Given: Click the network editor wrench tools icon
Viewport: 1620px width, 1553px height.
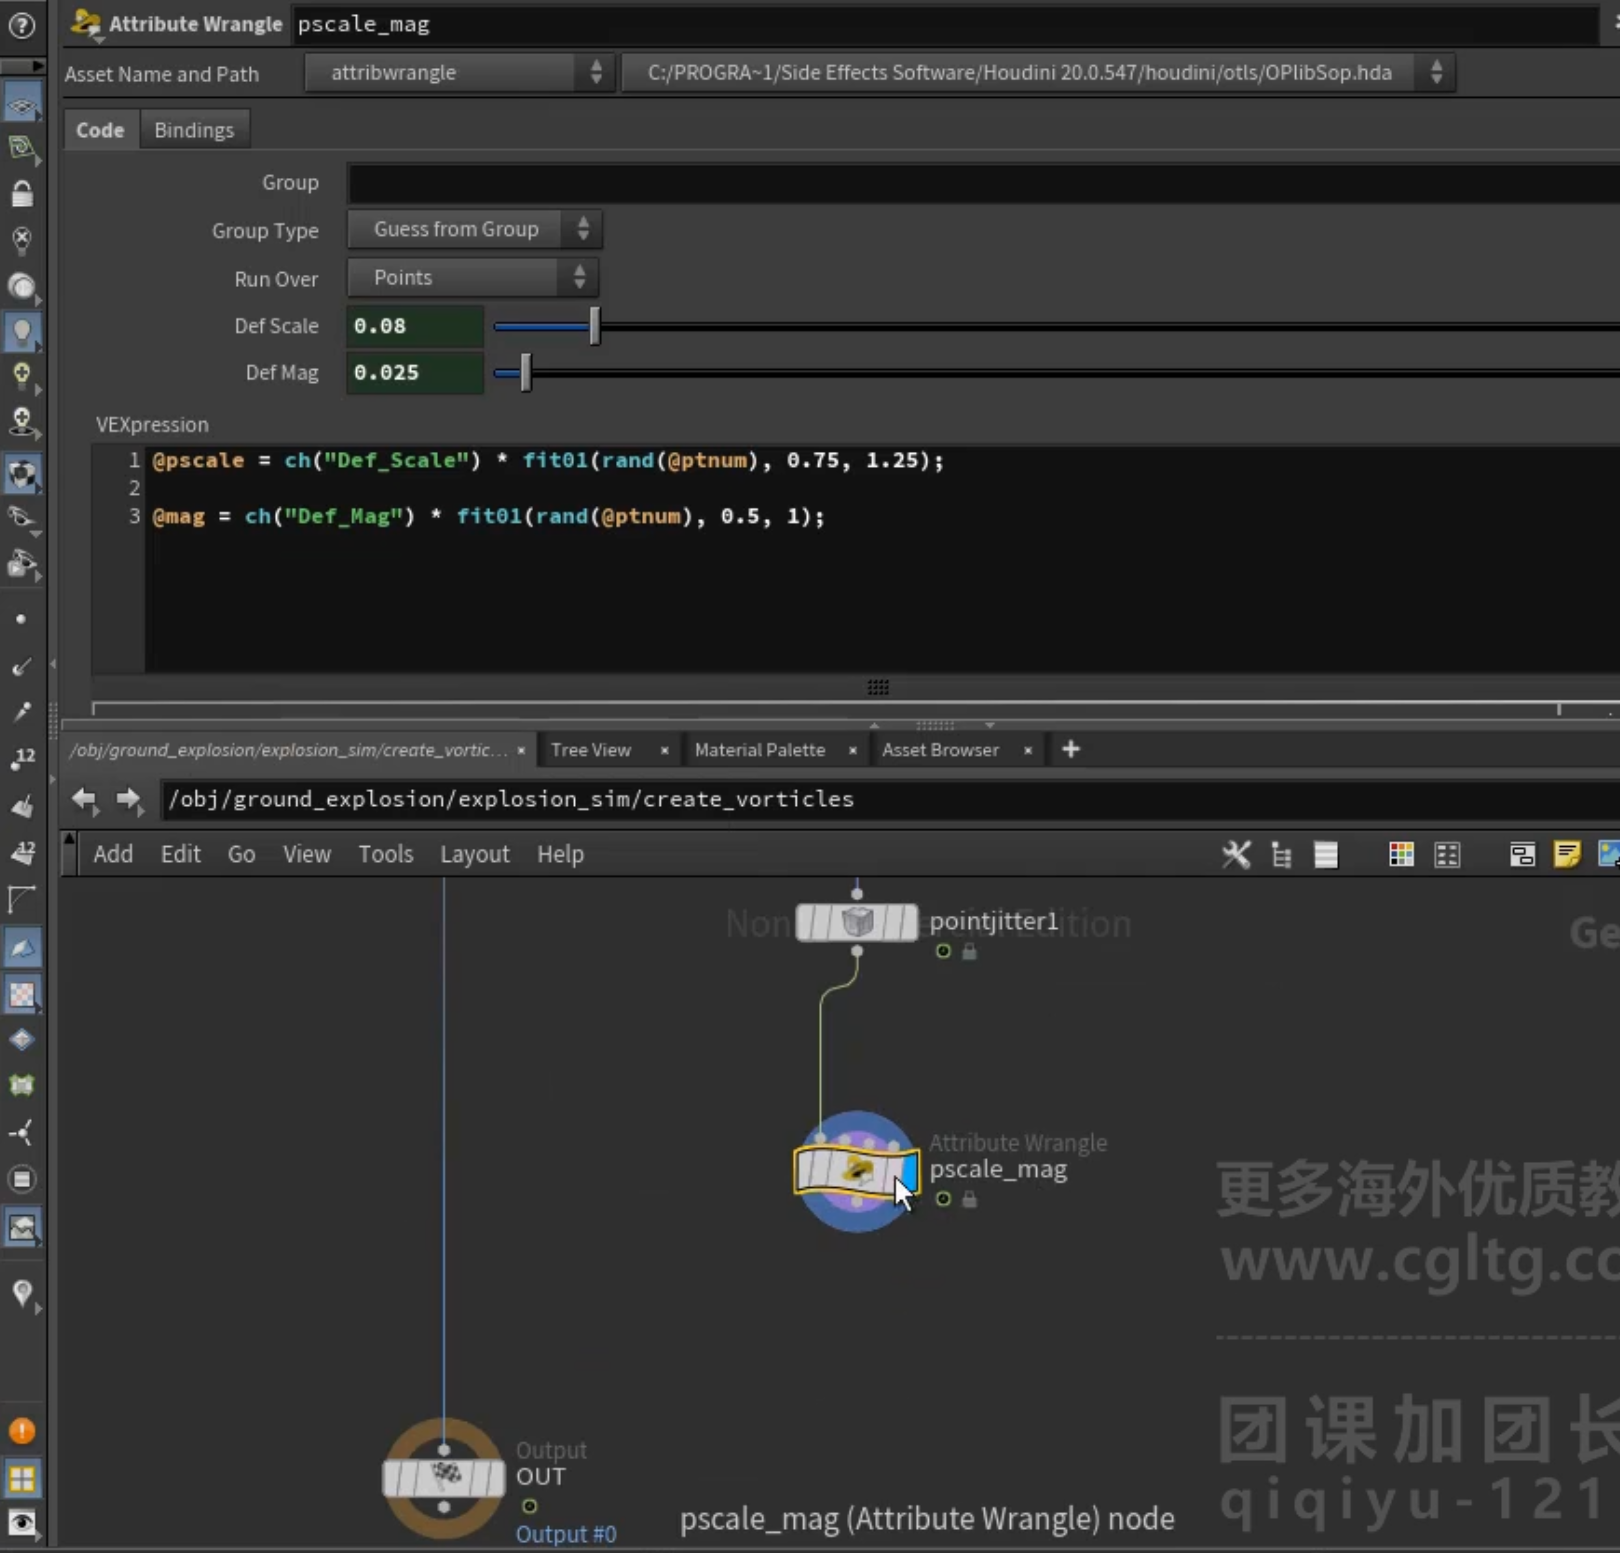Looking at the screenshot, I should click(x=1236, y=854).
